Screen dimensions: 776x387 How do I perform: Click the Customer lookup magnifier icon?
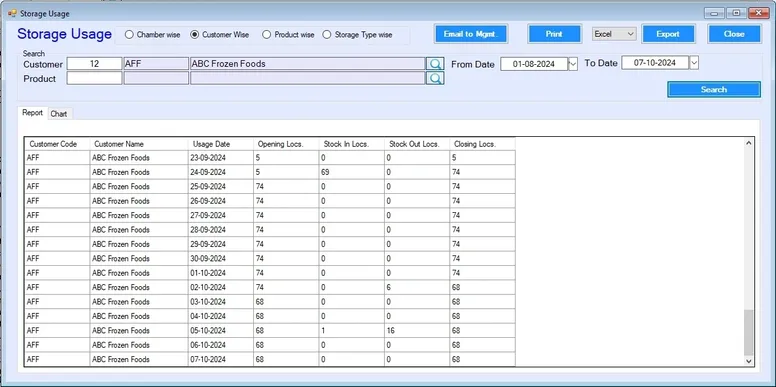435,64
